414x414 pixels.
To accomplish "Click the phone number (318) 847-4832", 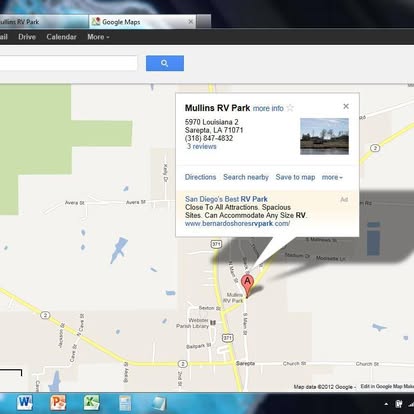I will pyautogui.click(x=209, y=138).
